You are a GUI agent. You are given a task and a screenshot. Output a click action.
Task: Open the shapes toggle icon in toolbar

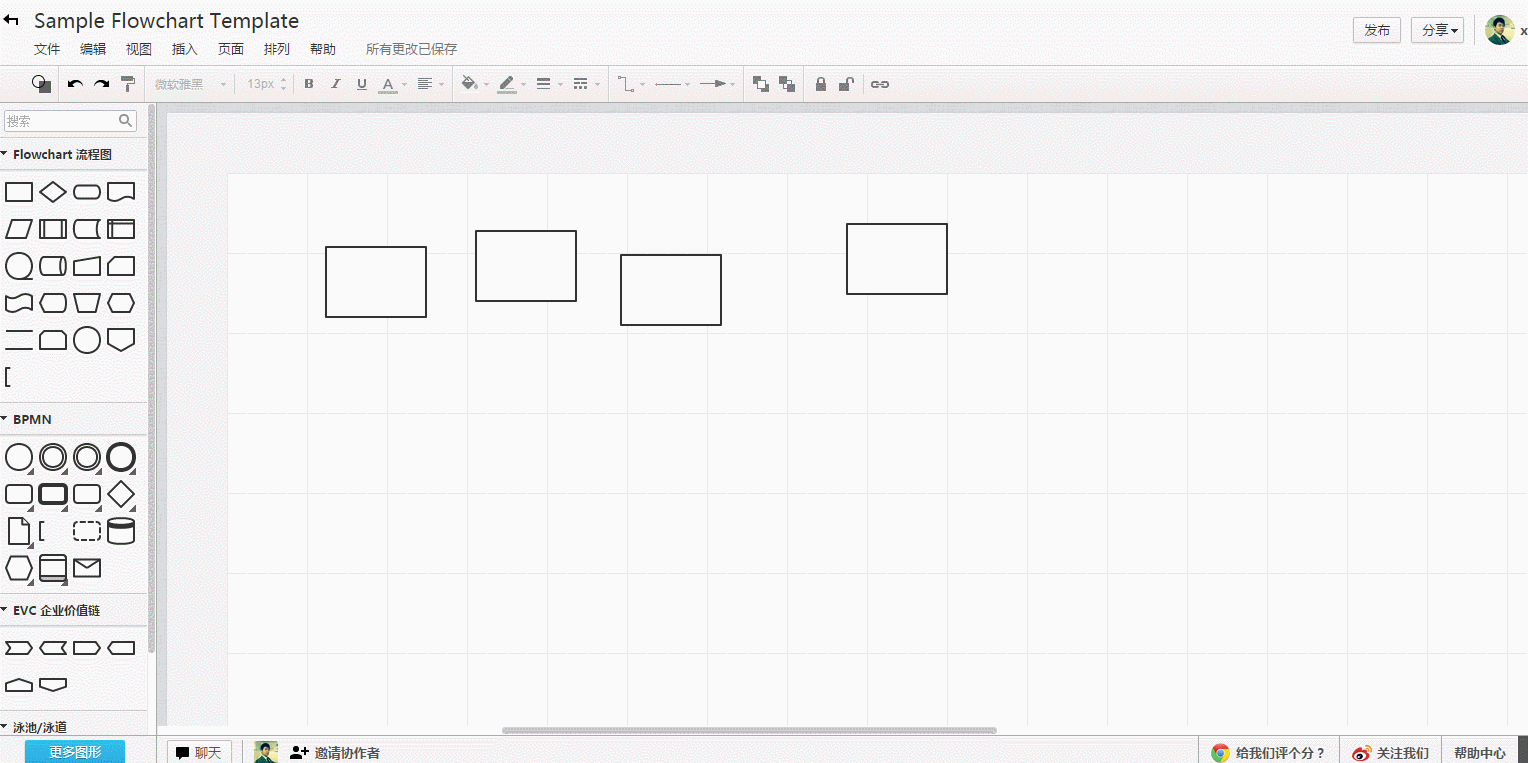pos(41,84)
